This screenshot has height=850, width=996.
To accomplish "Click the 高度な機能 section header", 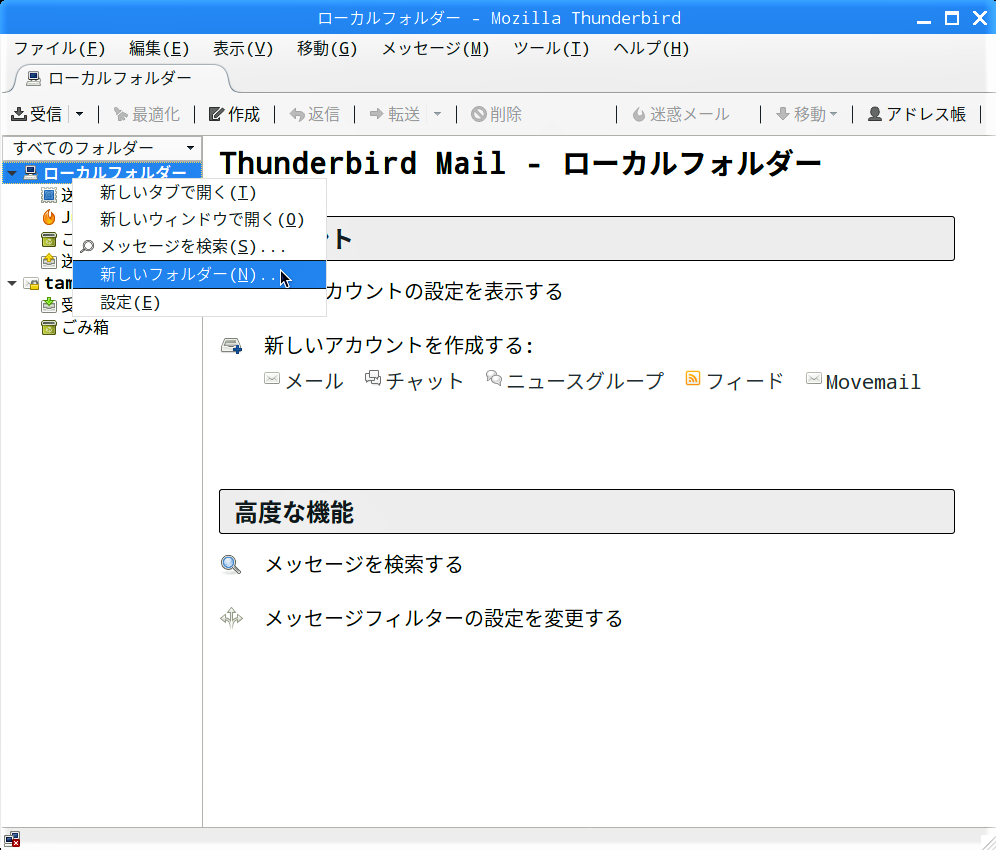I will click(x=587, y=511).
